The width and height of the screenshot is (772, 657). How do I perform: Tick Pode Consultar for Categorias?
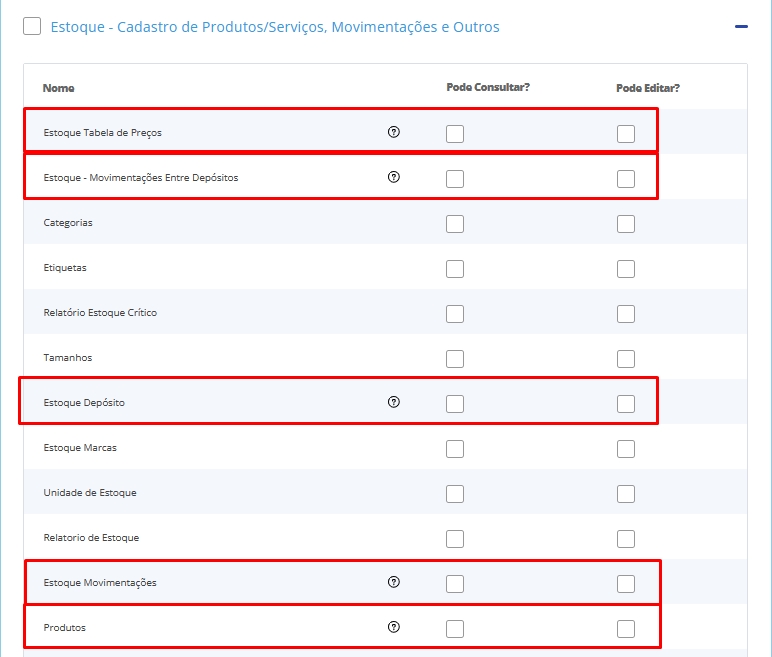coord(455,224)
